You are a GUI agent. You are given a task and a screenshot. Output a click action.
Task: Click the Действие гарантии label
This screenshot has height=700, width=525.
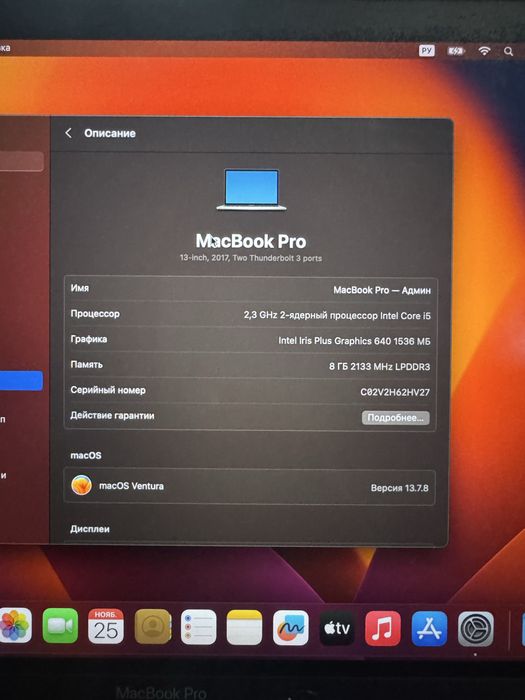112,416
